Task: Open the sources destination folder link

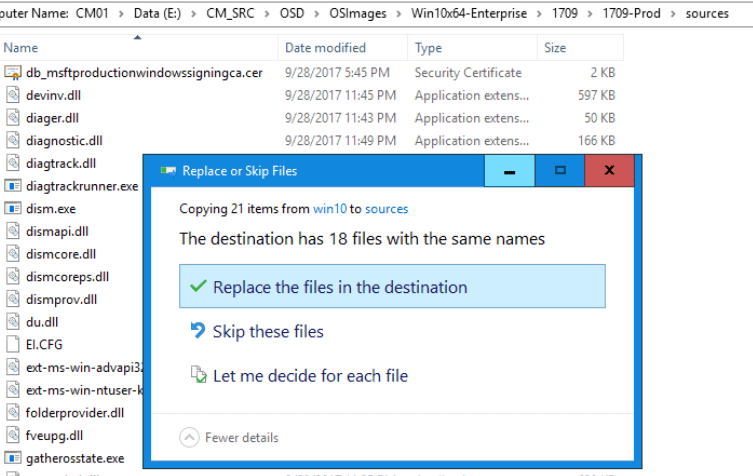Action: (387, 209)
